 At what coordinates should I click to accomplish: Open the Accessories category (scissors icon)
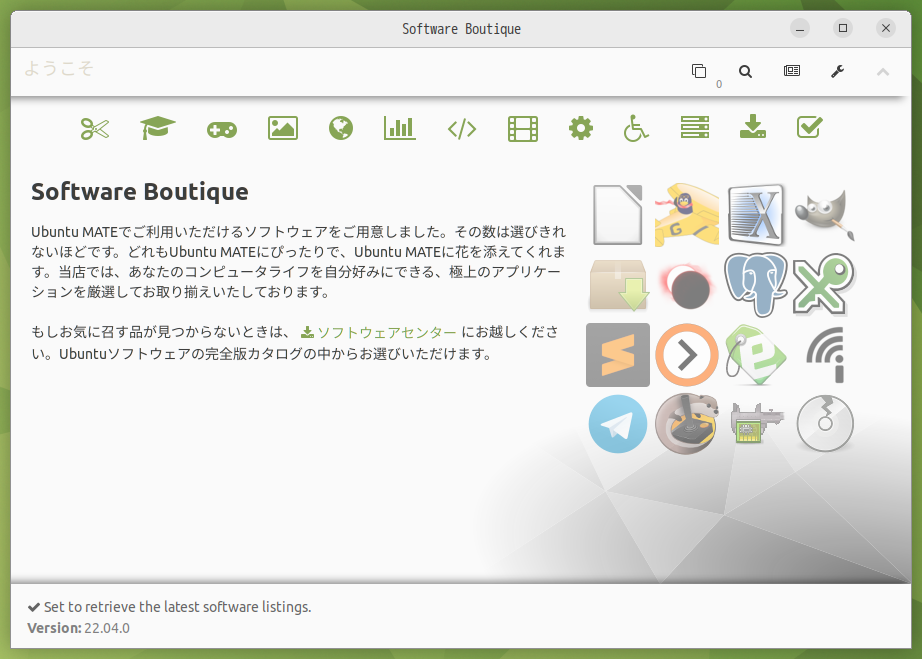click(95, 129)
